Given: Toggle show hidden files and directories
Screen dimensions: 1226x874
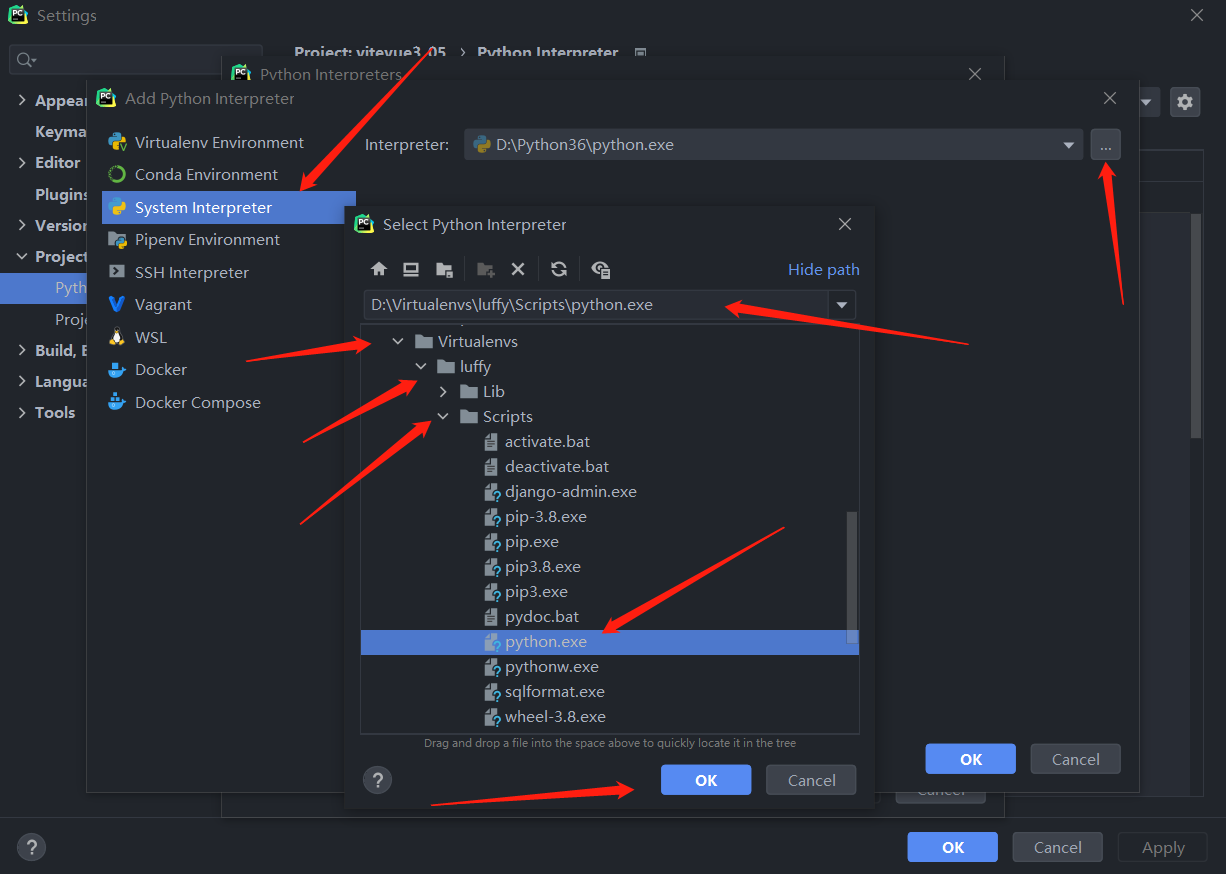Looking at the screenshot, I should pos(600,269).
